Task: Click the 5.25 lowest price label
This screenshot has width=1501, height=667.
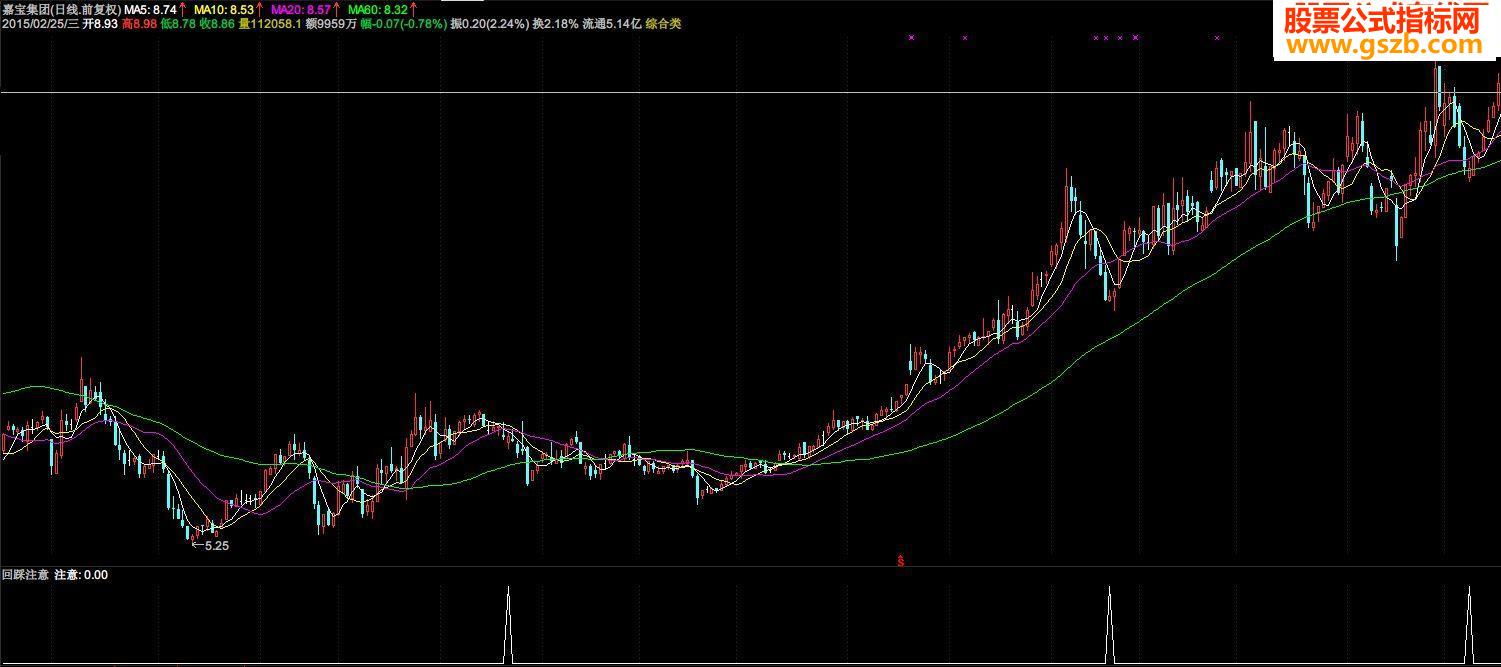Action: 217,546
